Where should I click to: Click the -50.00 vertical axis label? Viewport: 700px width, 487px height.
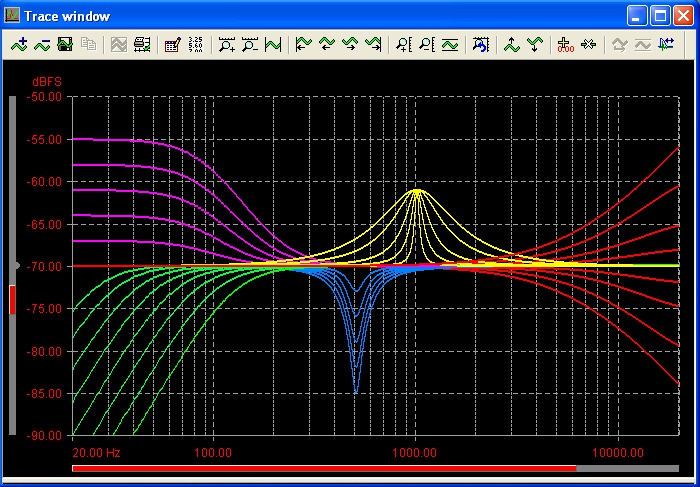point(45,96)
